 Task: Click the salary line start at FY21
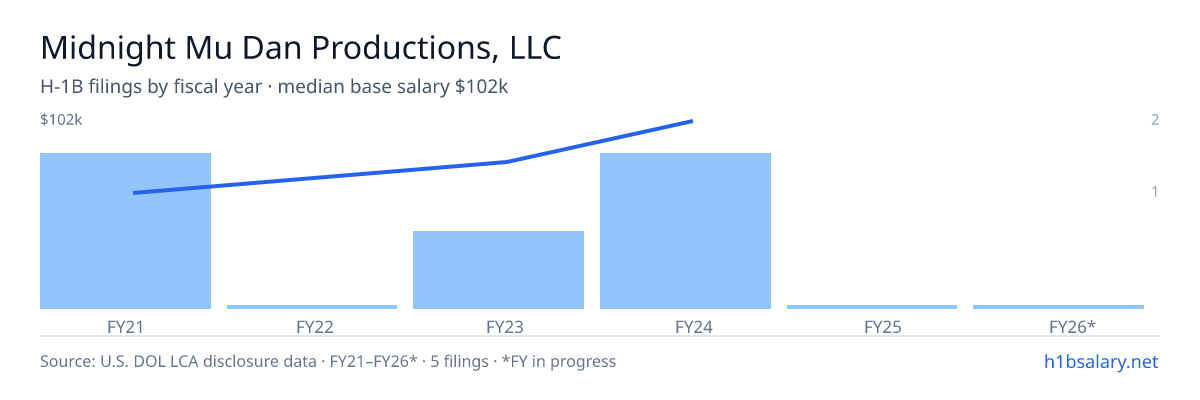point(134,193)
